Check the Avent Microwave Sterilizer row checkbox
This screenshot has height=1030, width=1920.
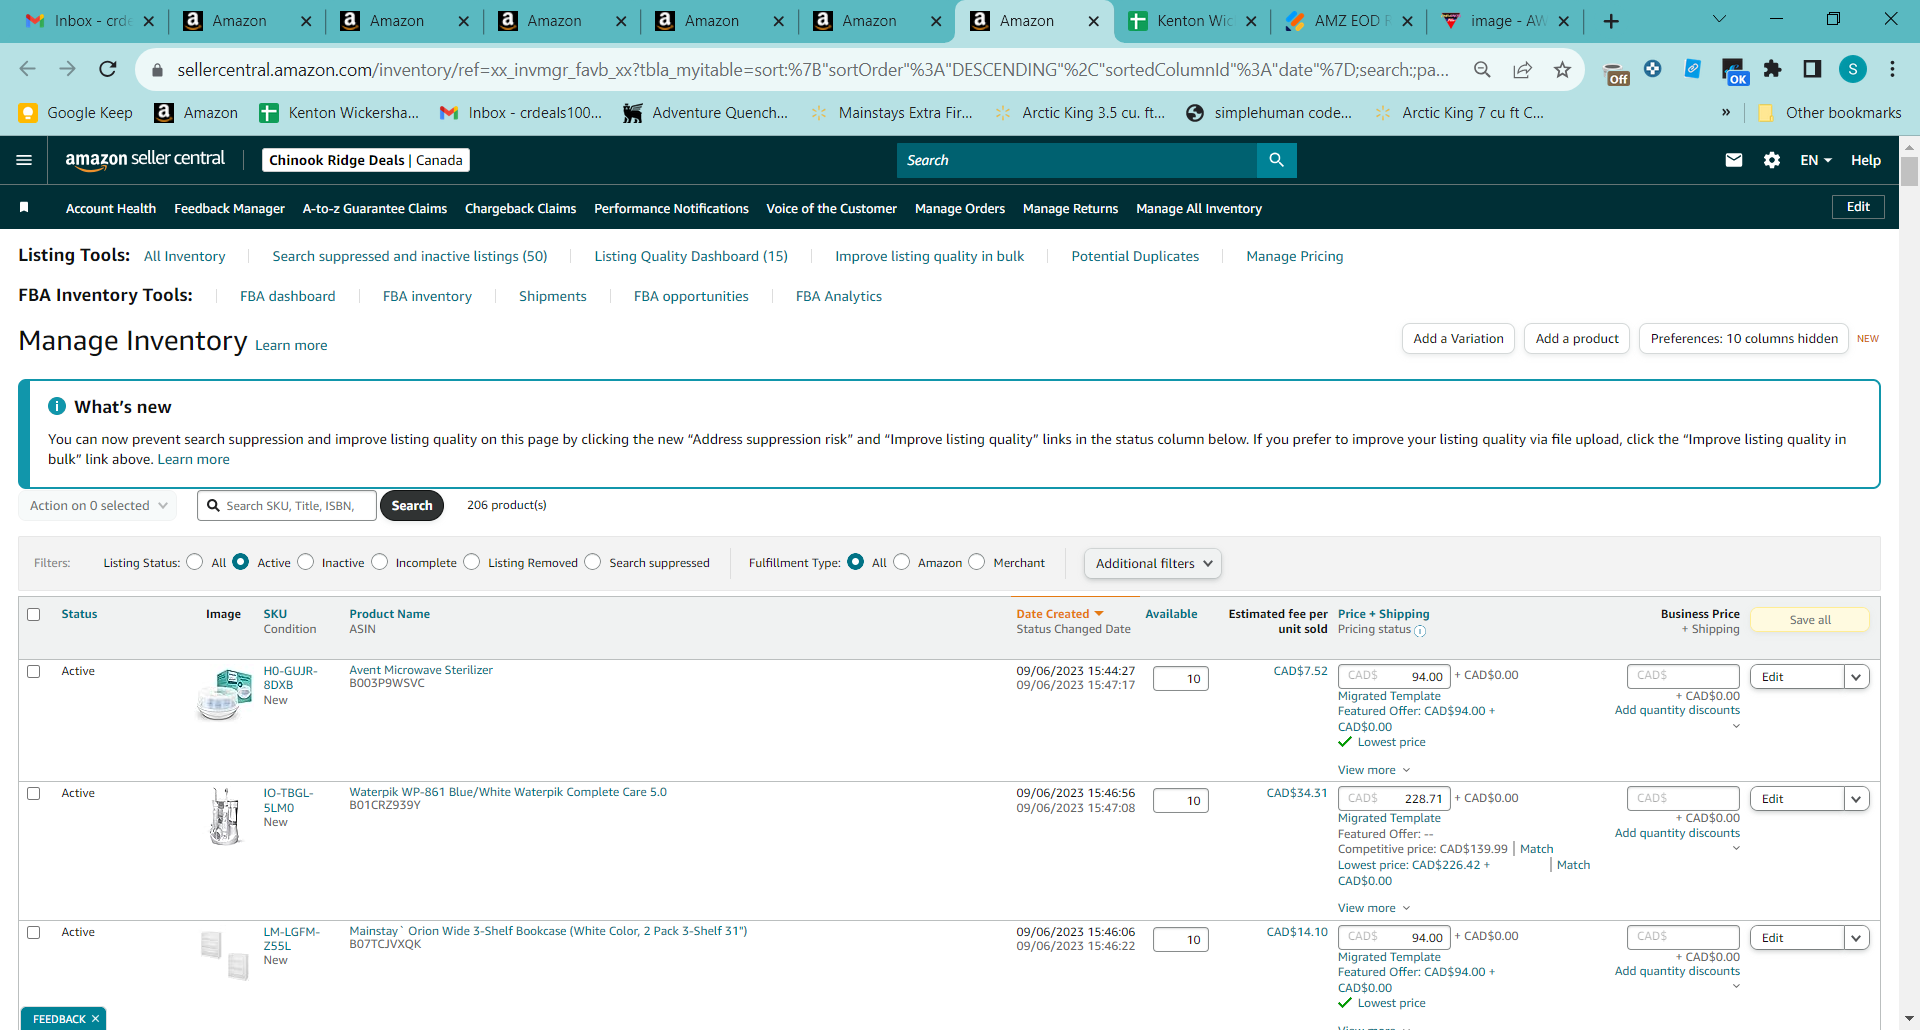(x=34, y=671)
